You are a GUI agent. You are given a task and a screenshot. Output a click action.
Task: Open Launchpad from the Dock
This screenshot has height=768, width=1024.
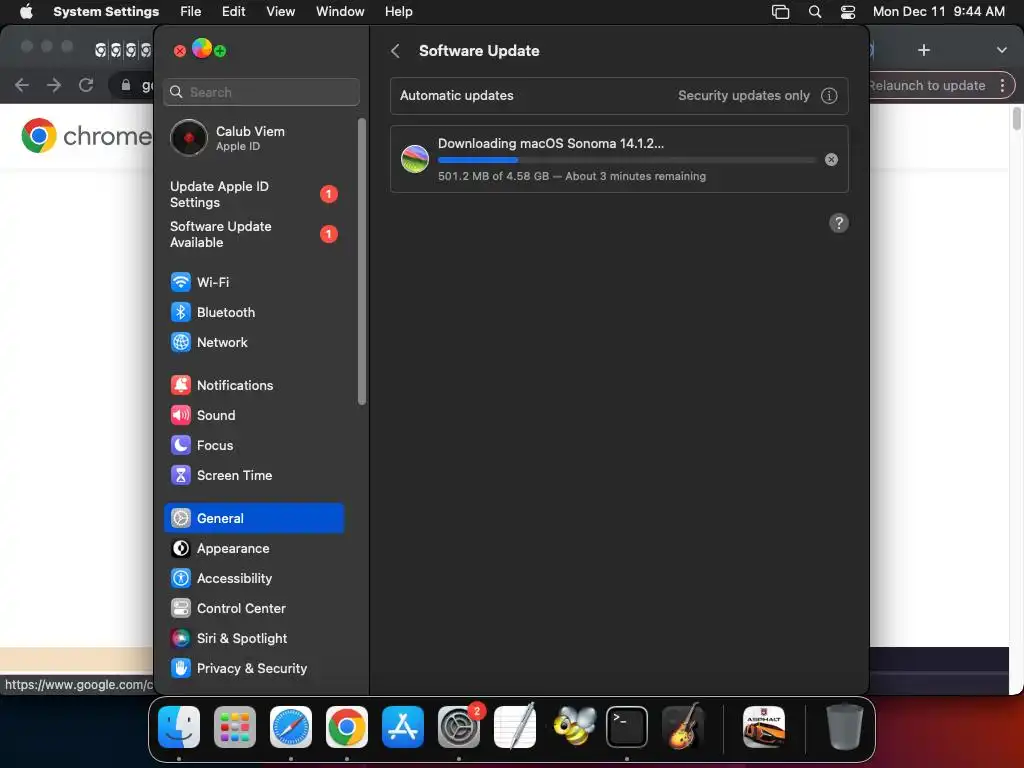point(235,727)
